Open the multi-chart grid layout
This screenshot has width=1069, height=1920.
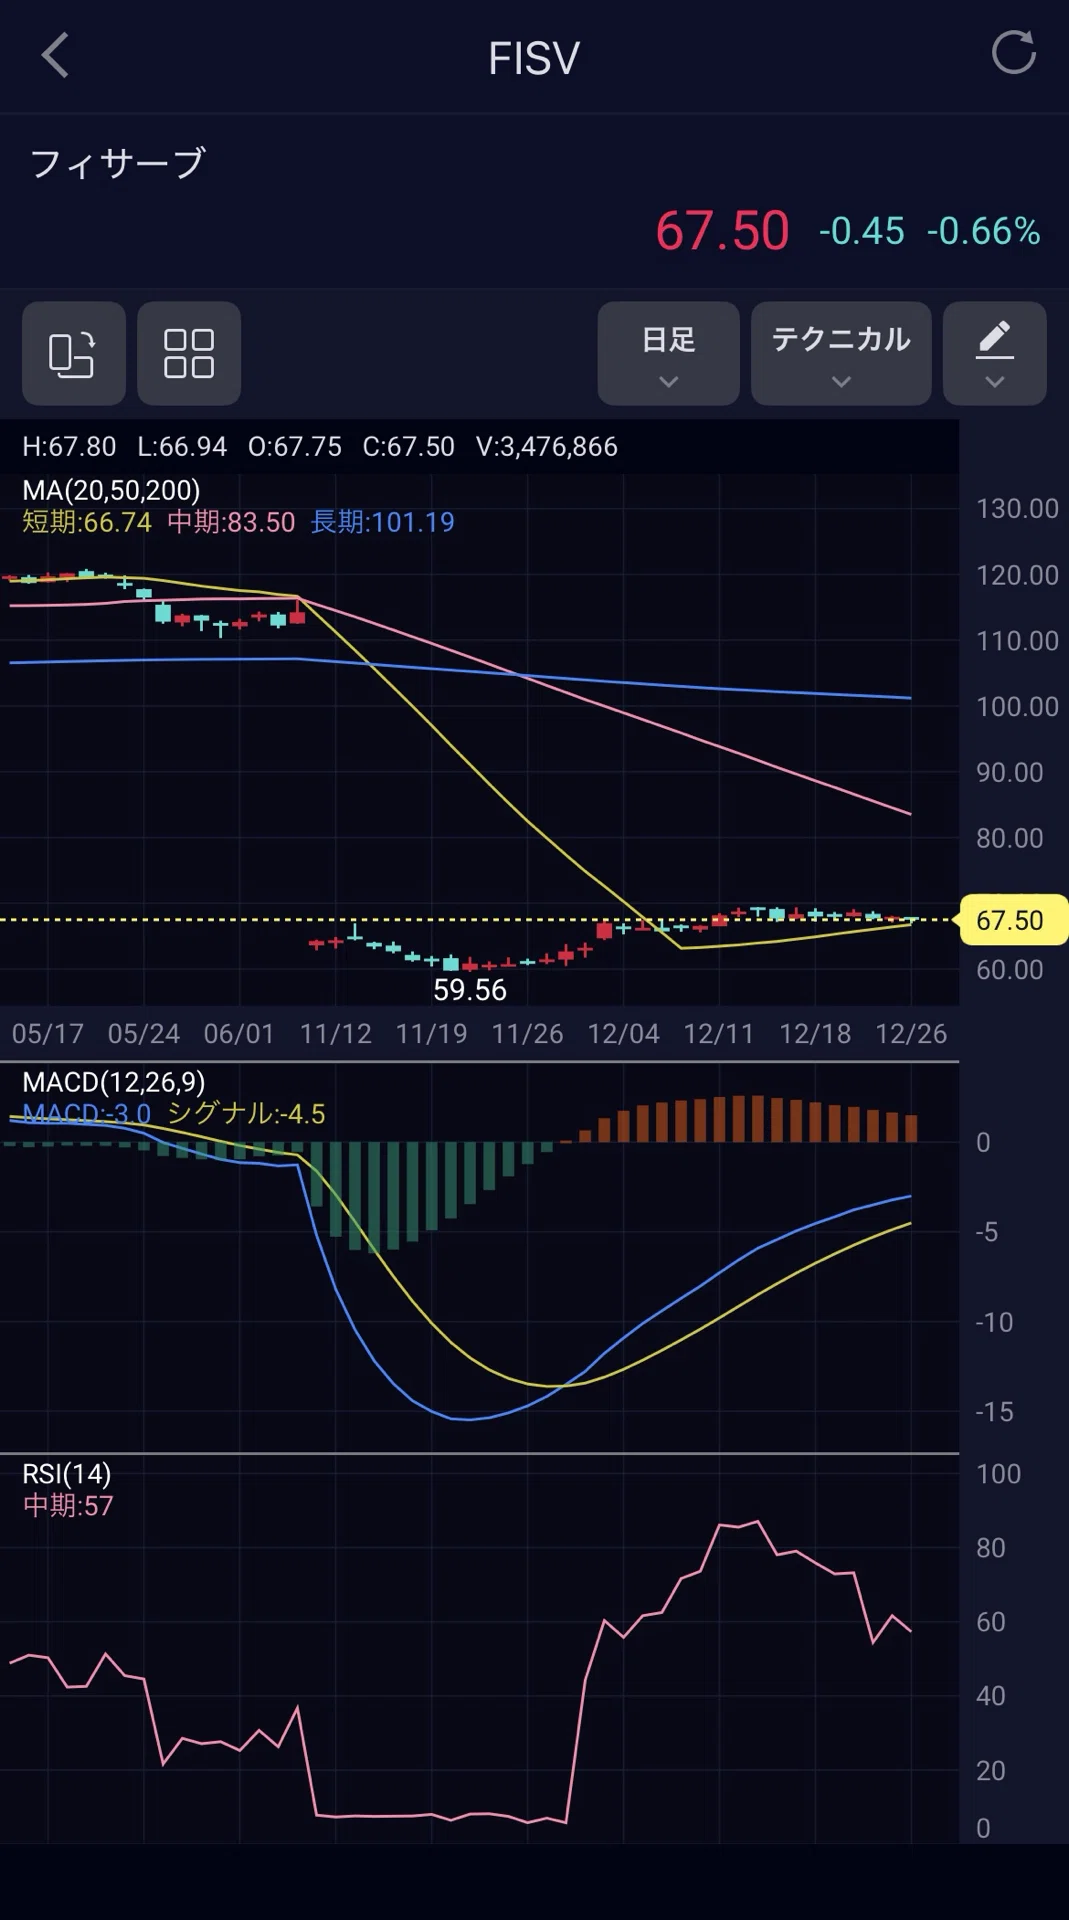(189, 353)
